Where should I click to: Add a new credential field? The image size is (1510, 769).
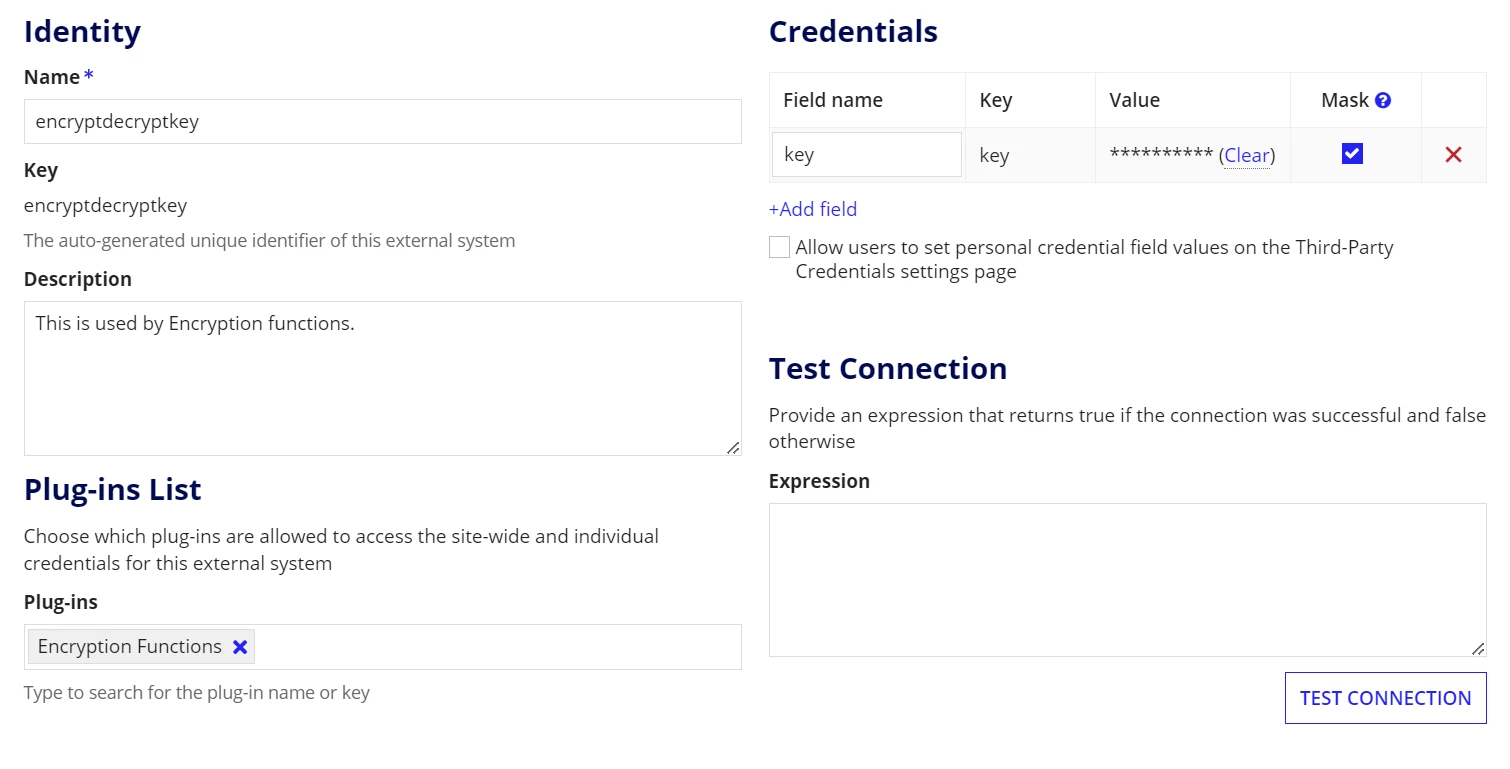click(x=813, y=209)
